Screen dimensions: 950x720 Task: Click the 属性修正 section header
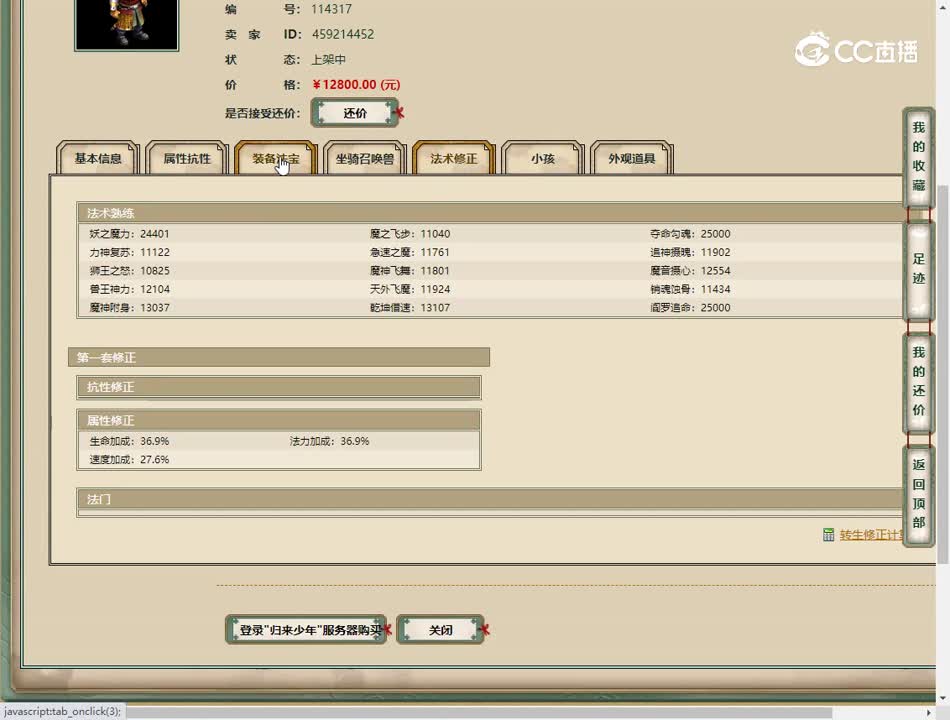point(279,420)
